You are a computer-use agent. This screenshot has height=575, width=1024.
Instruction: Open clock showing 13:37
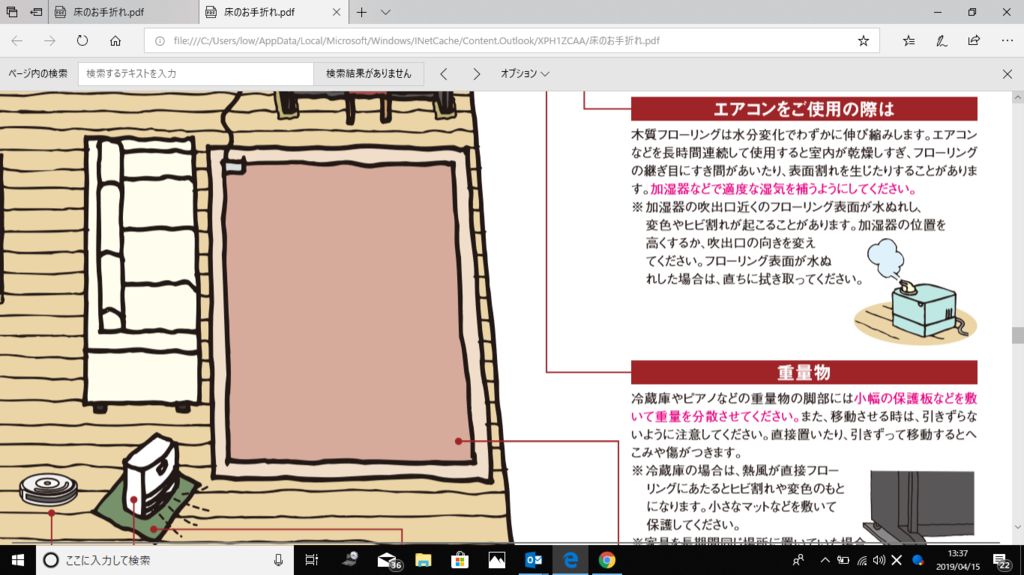957,560
